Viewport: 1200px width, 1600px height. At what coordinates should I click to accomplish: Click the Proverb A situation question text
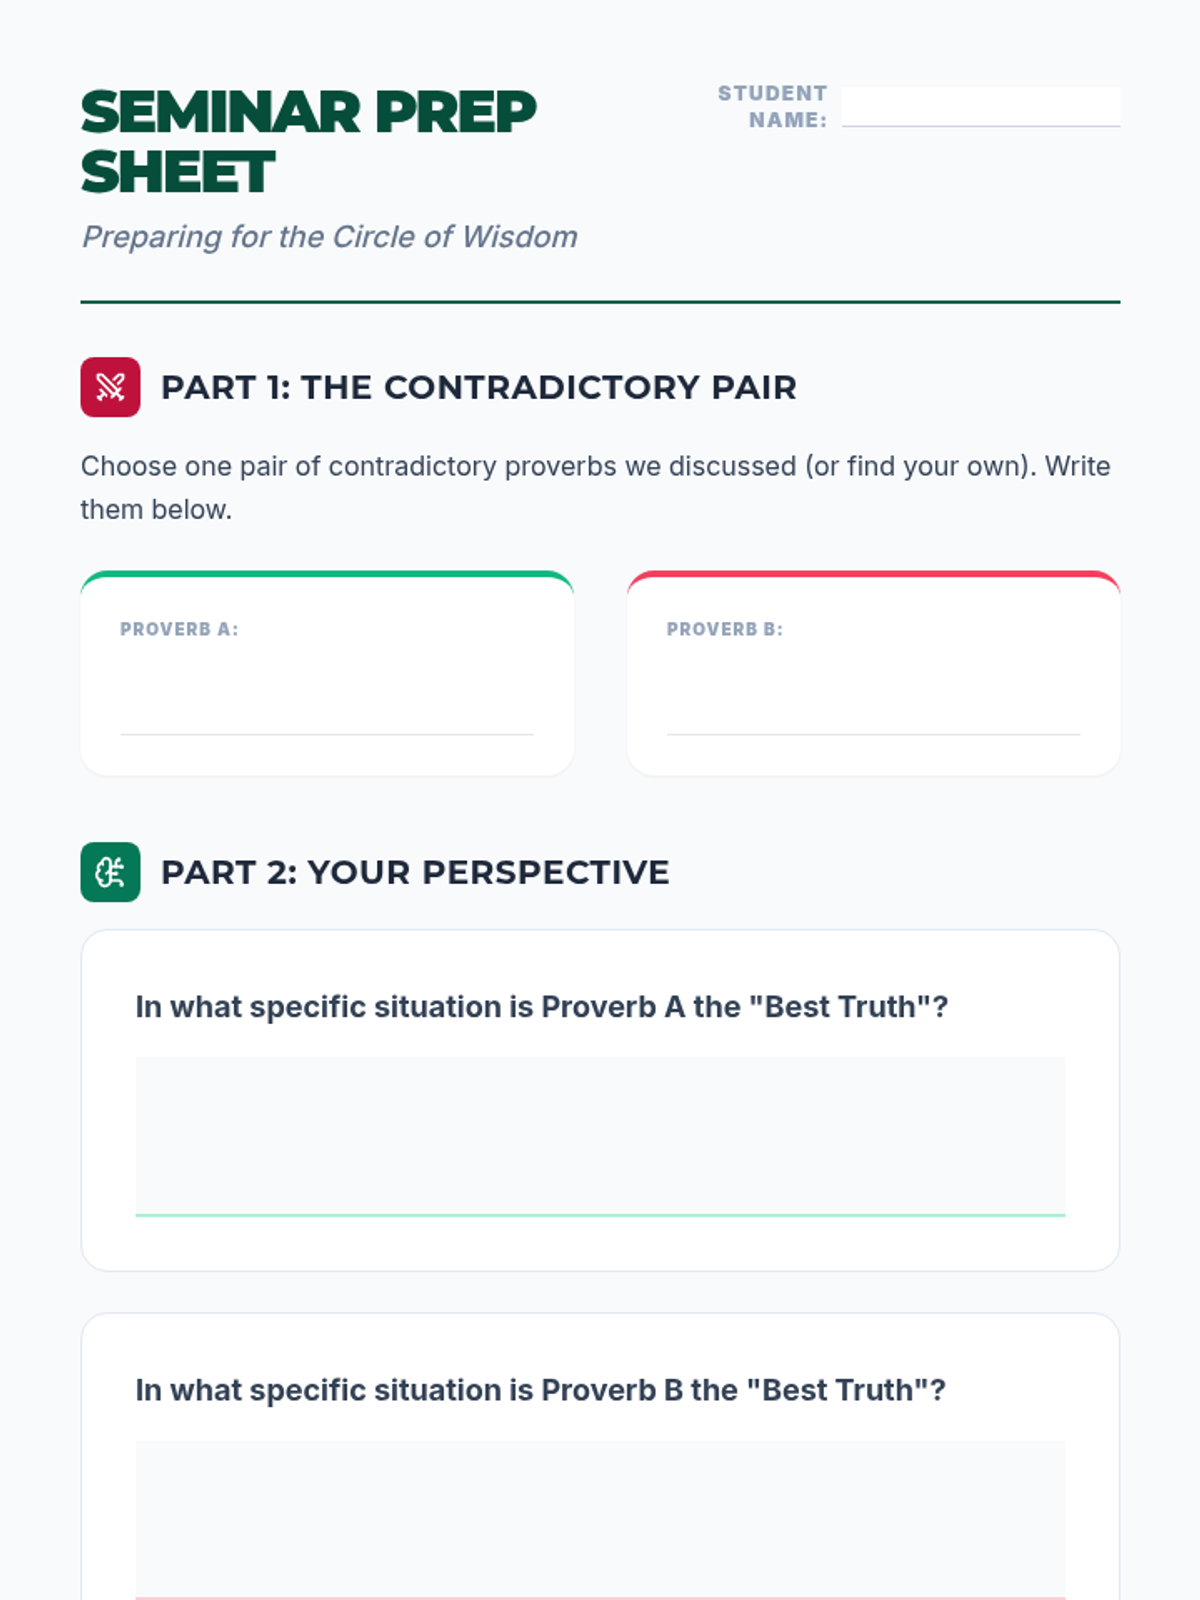click(x=541, y=1006)
